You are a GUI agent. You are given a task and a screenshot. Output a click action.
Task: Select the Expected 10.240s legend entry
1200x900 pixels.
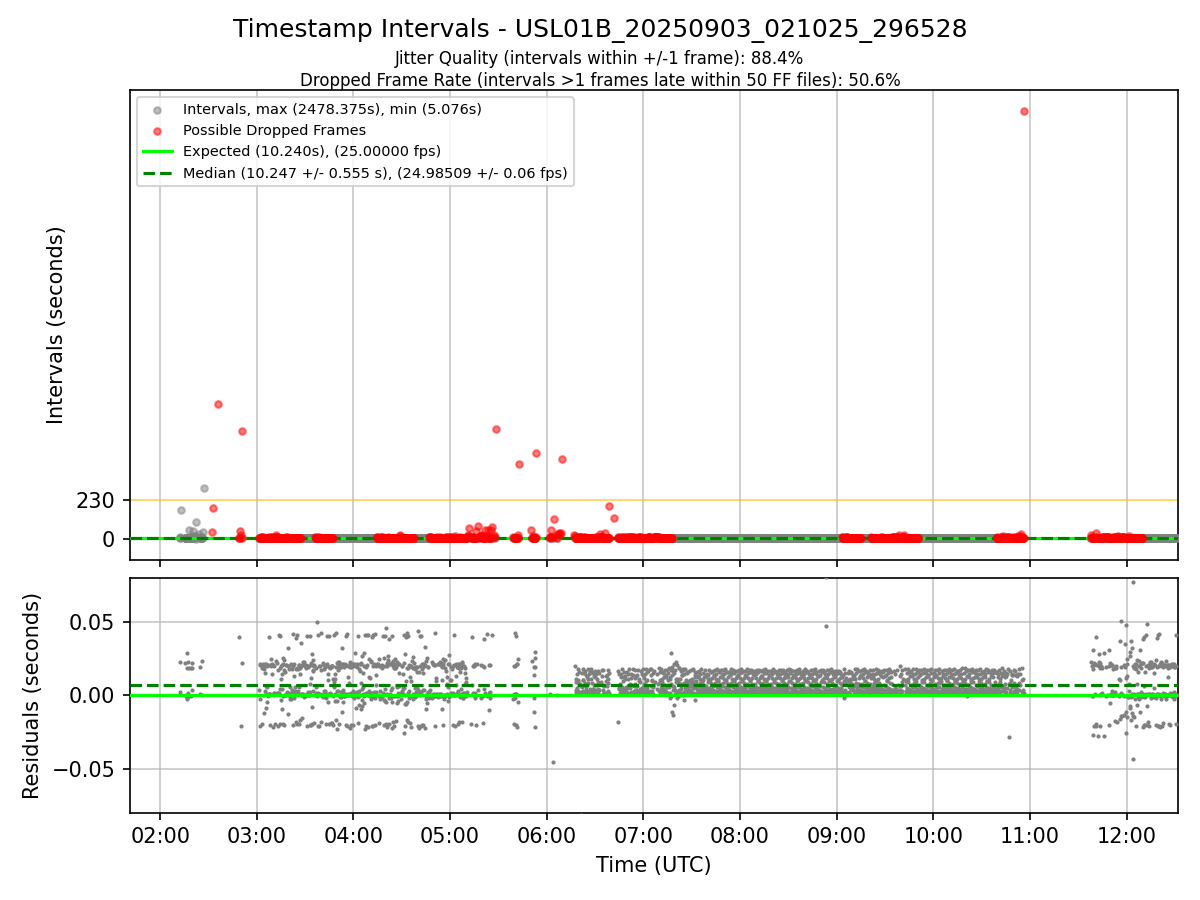(x=311, y=151)
